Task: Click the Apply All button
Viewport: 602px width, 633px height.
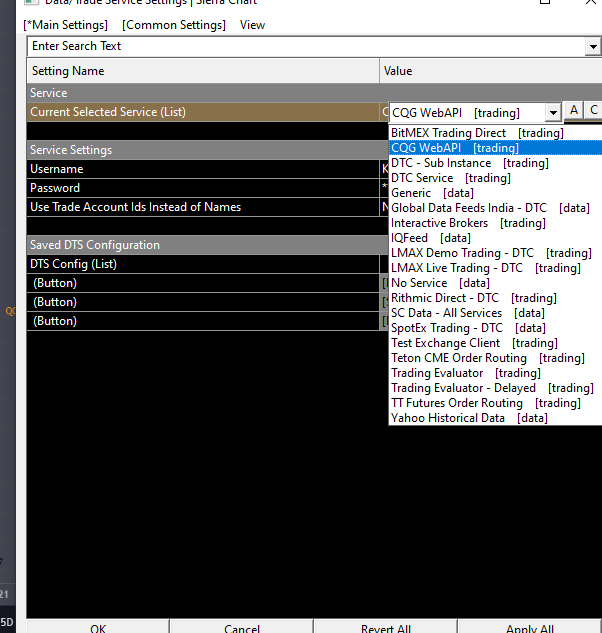Action: pyautogui.click(x=529, y=627)
